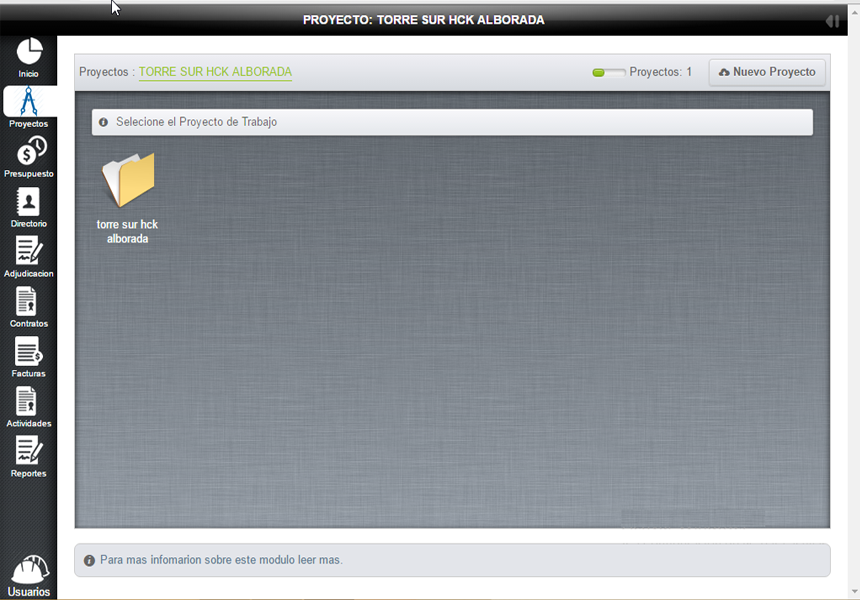Image resolution: width=860 pixels, height=600 pixels.
Task: Click the Usuarios hard hat icon
Action: (x=29, y=570)
